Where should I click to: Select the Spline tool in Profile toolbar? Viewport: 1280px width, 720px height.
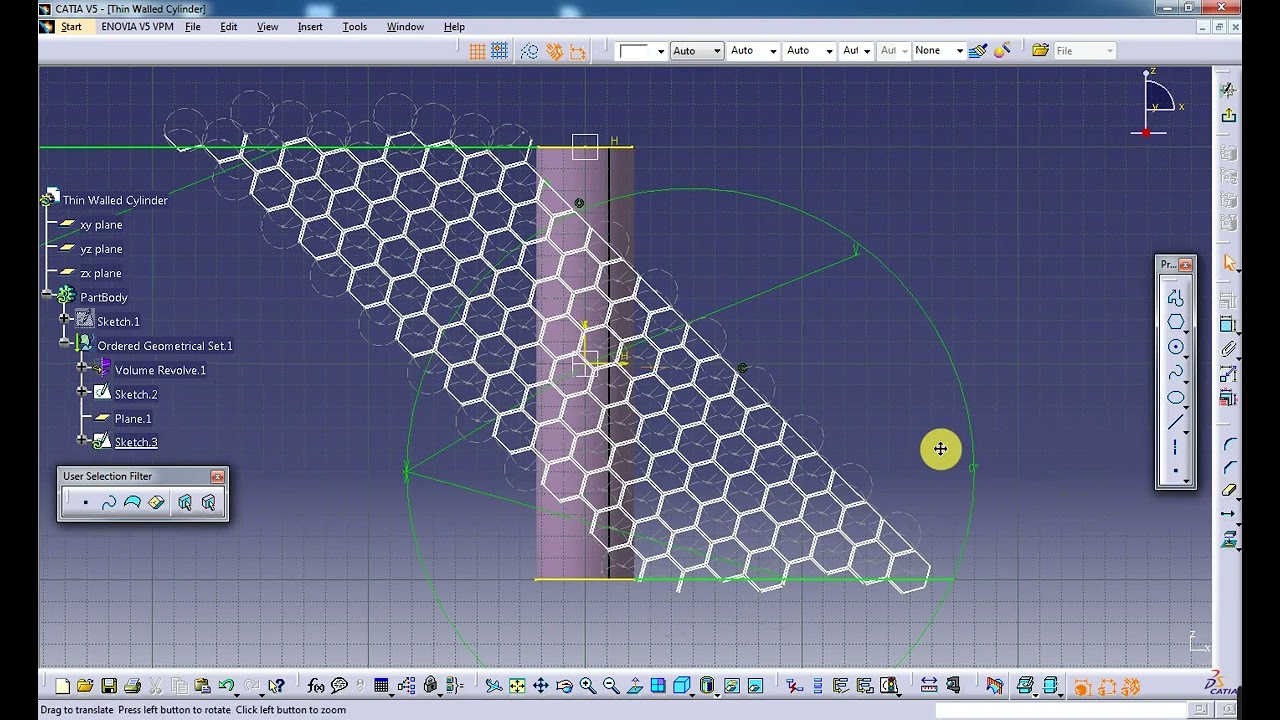point(1175,372)
